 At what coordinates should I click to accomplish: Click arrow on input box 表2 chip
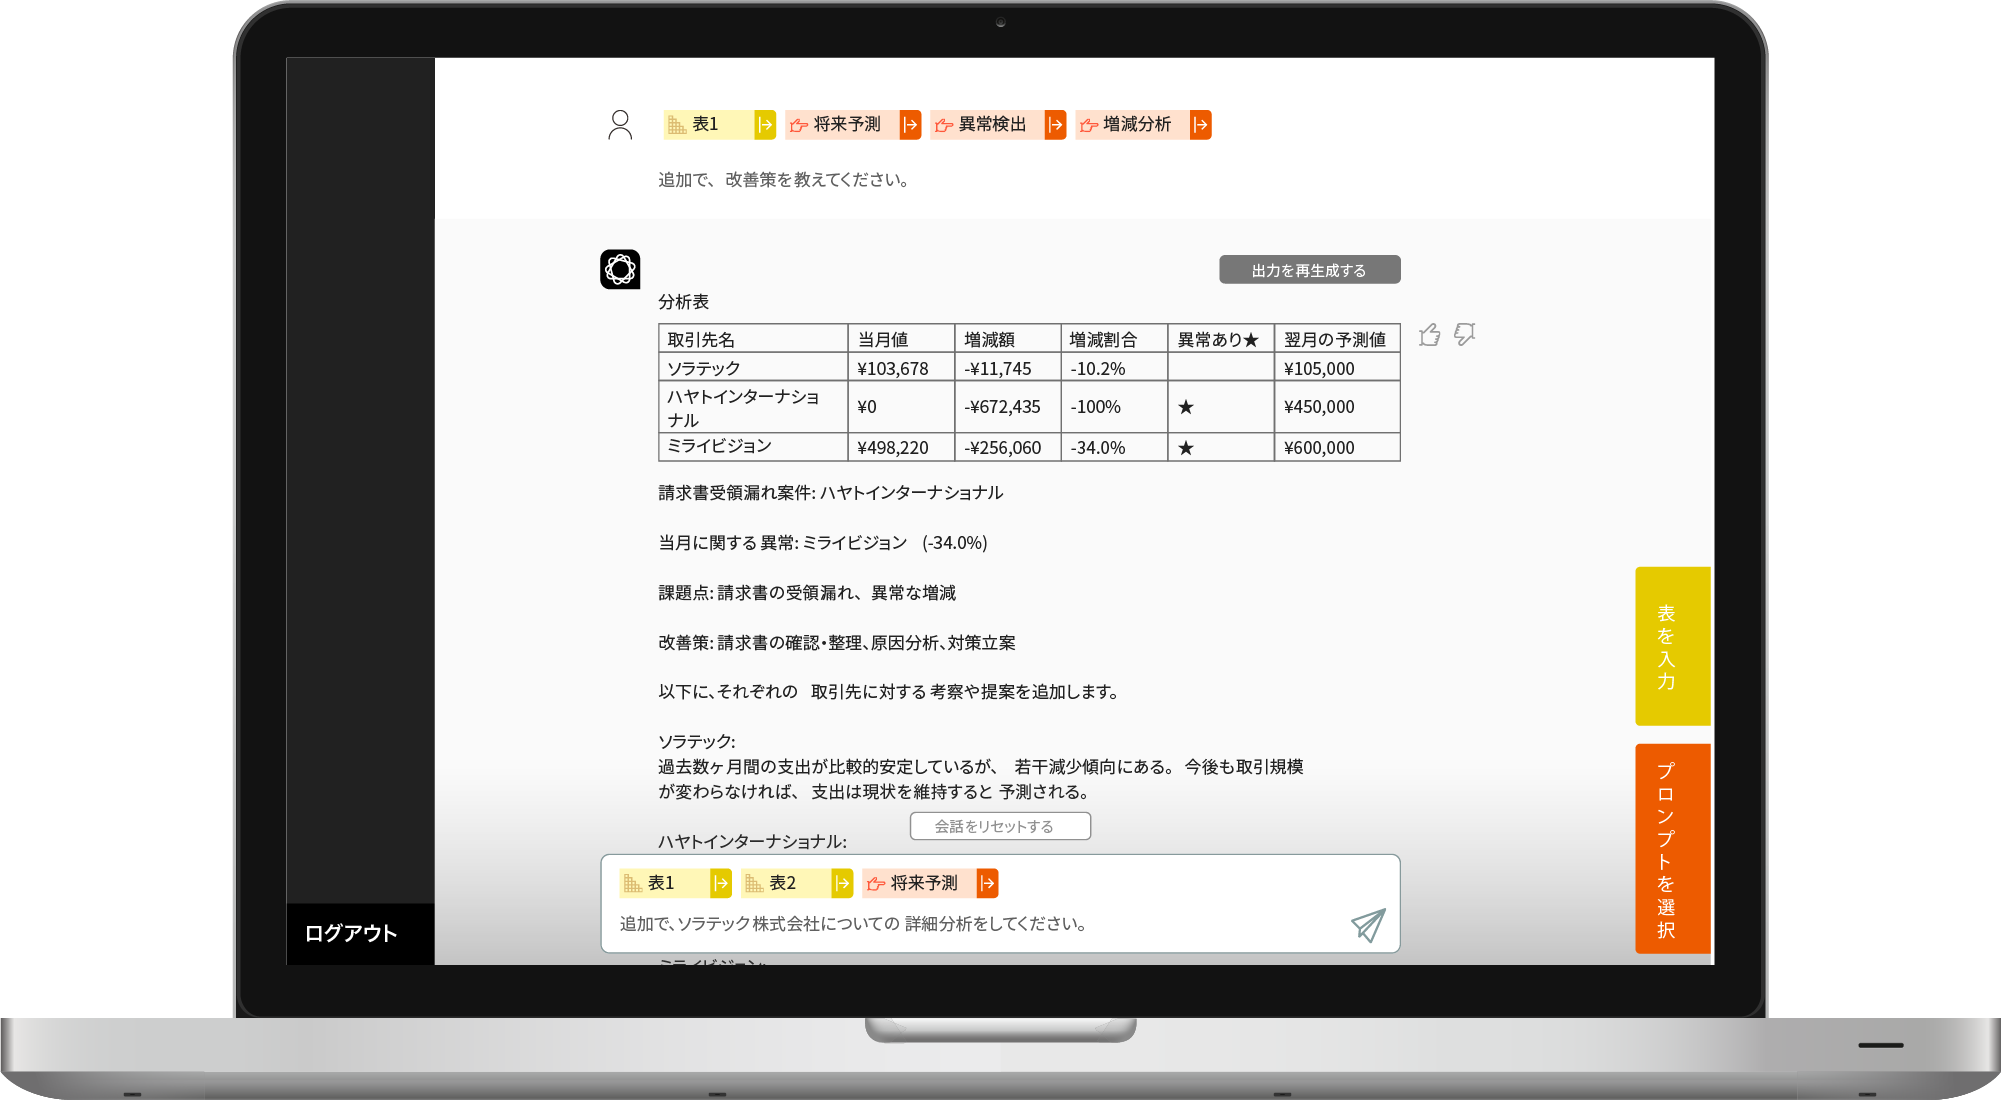tap(842, 883)
